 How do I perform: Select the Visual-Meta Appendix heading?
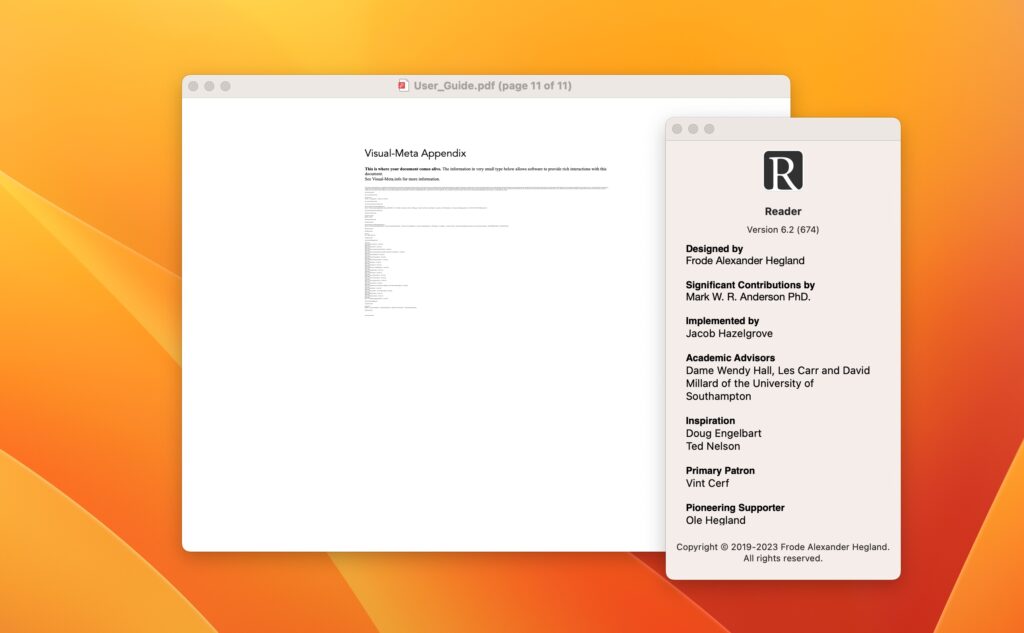[x=415, y=152]
